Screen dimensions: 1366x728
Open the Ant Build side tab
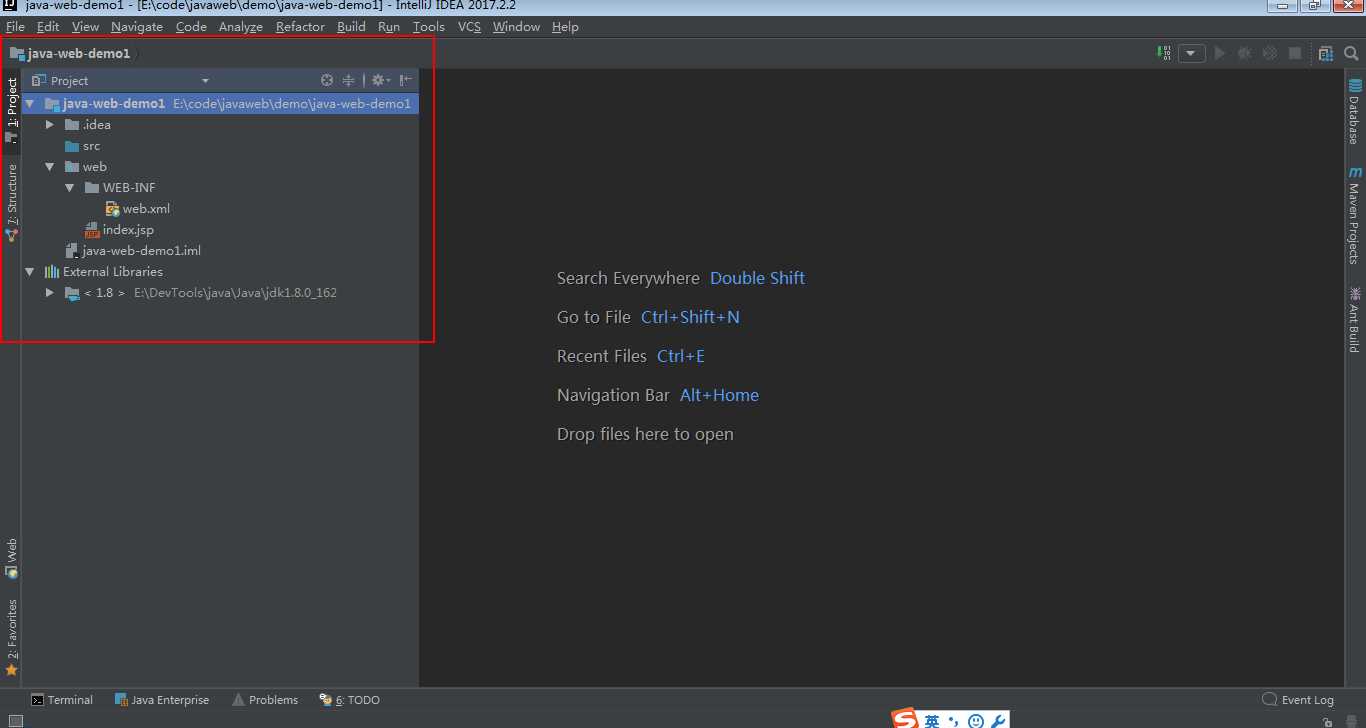(x=1355, y=320)
